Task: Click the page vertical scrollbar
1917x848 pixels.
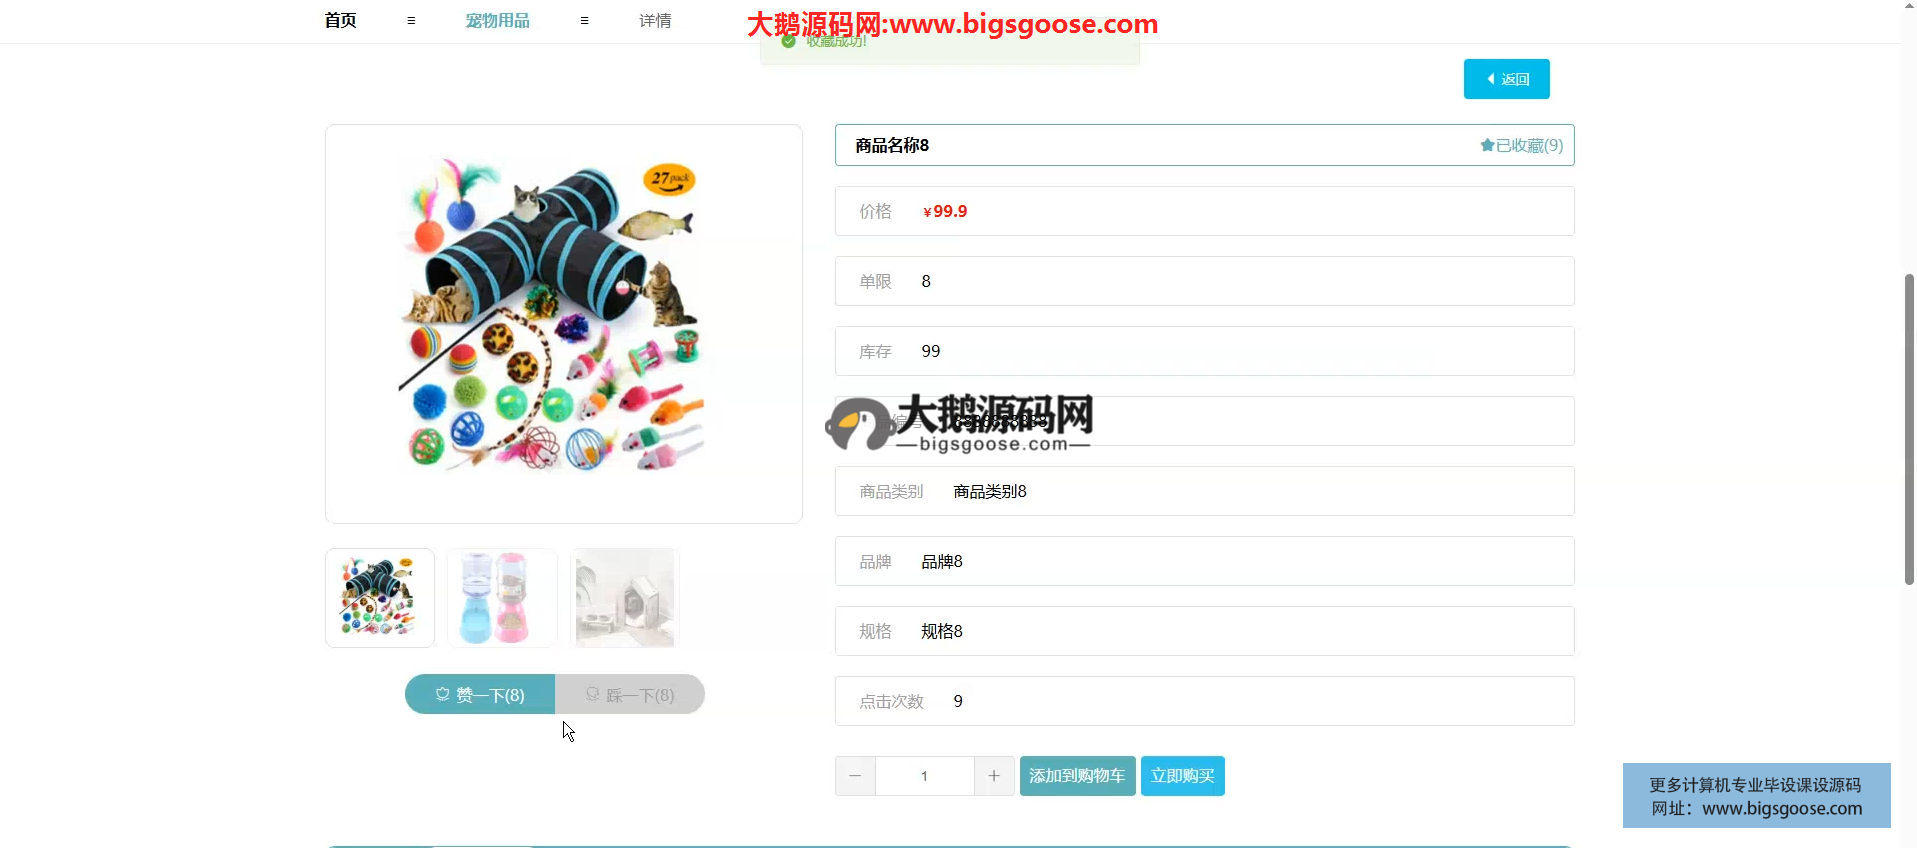Action: (1908, 428)
